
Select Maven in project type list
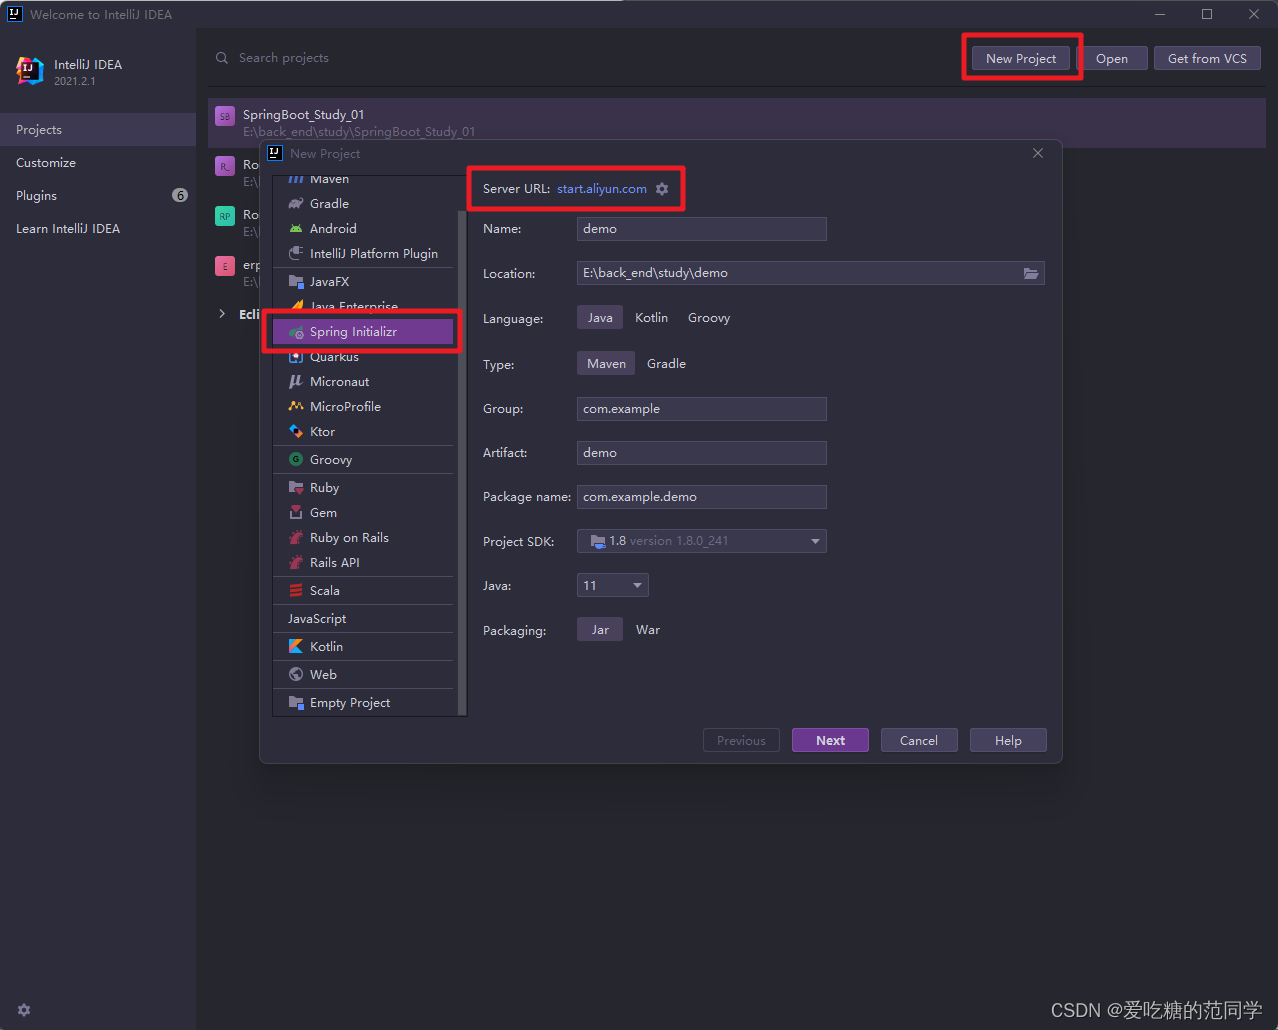tap(363, 180)
